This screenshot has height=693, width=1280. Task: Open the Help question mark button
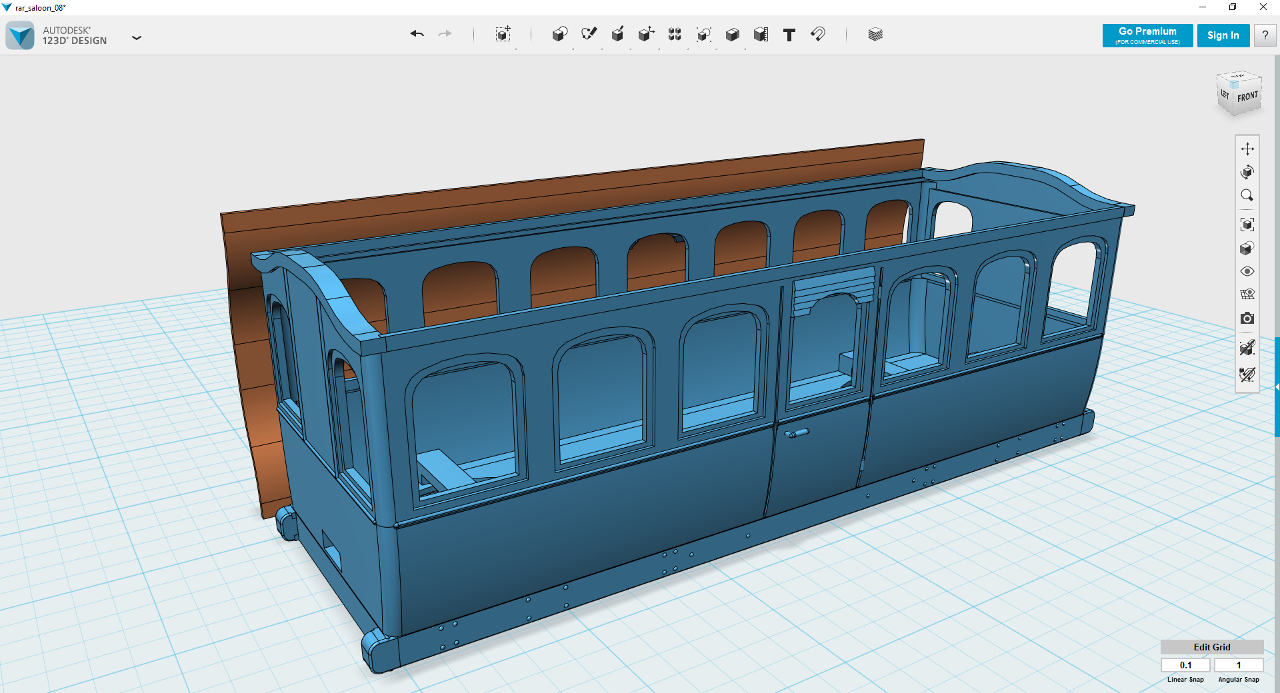[x=1265, y=35]
